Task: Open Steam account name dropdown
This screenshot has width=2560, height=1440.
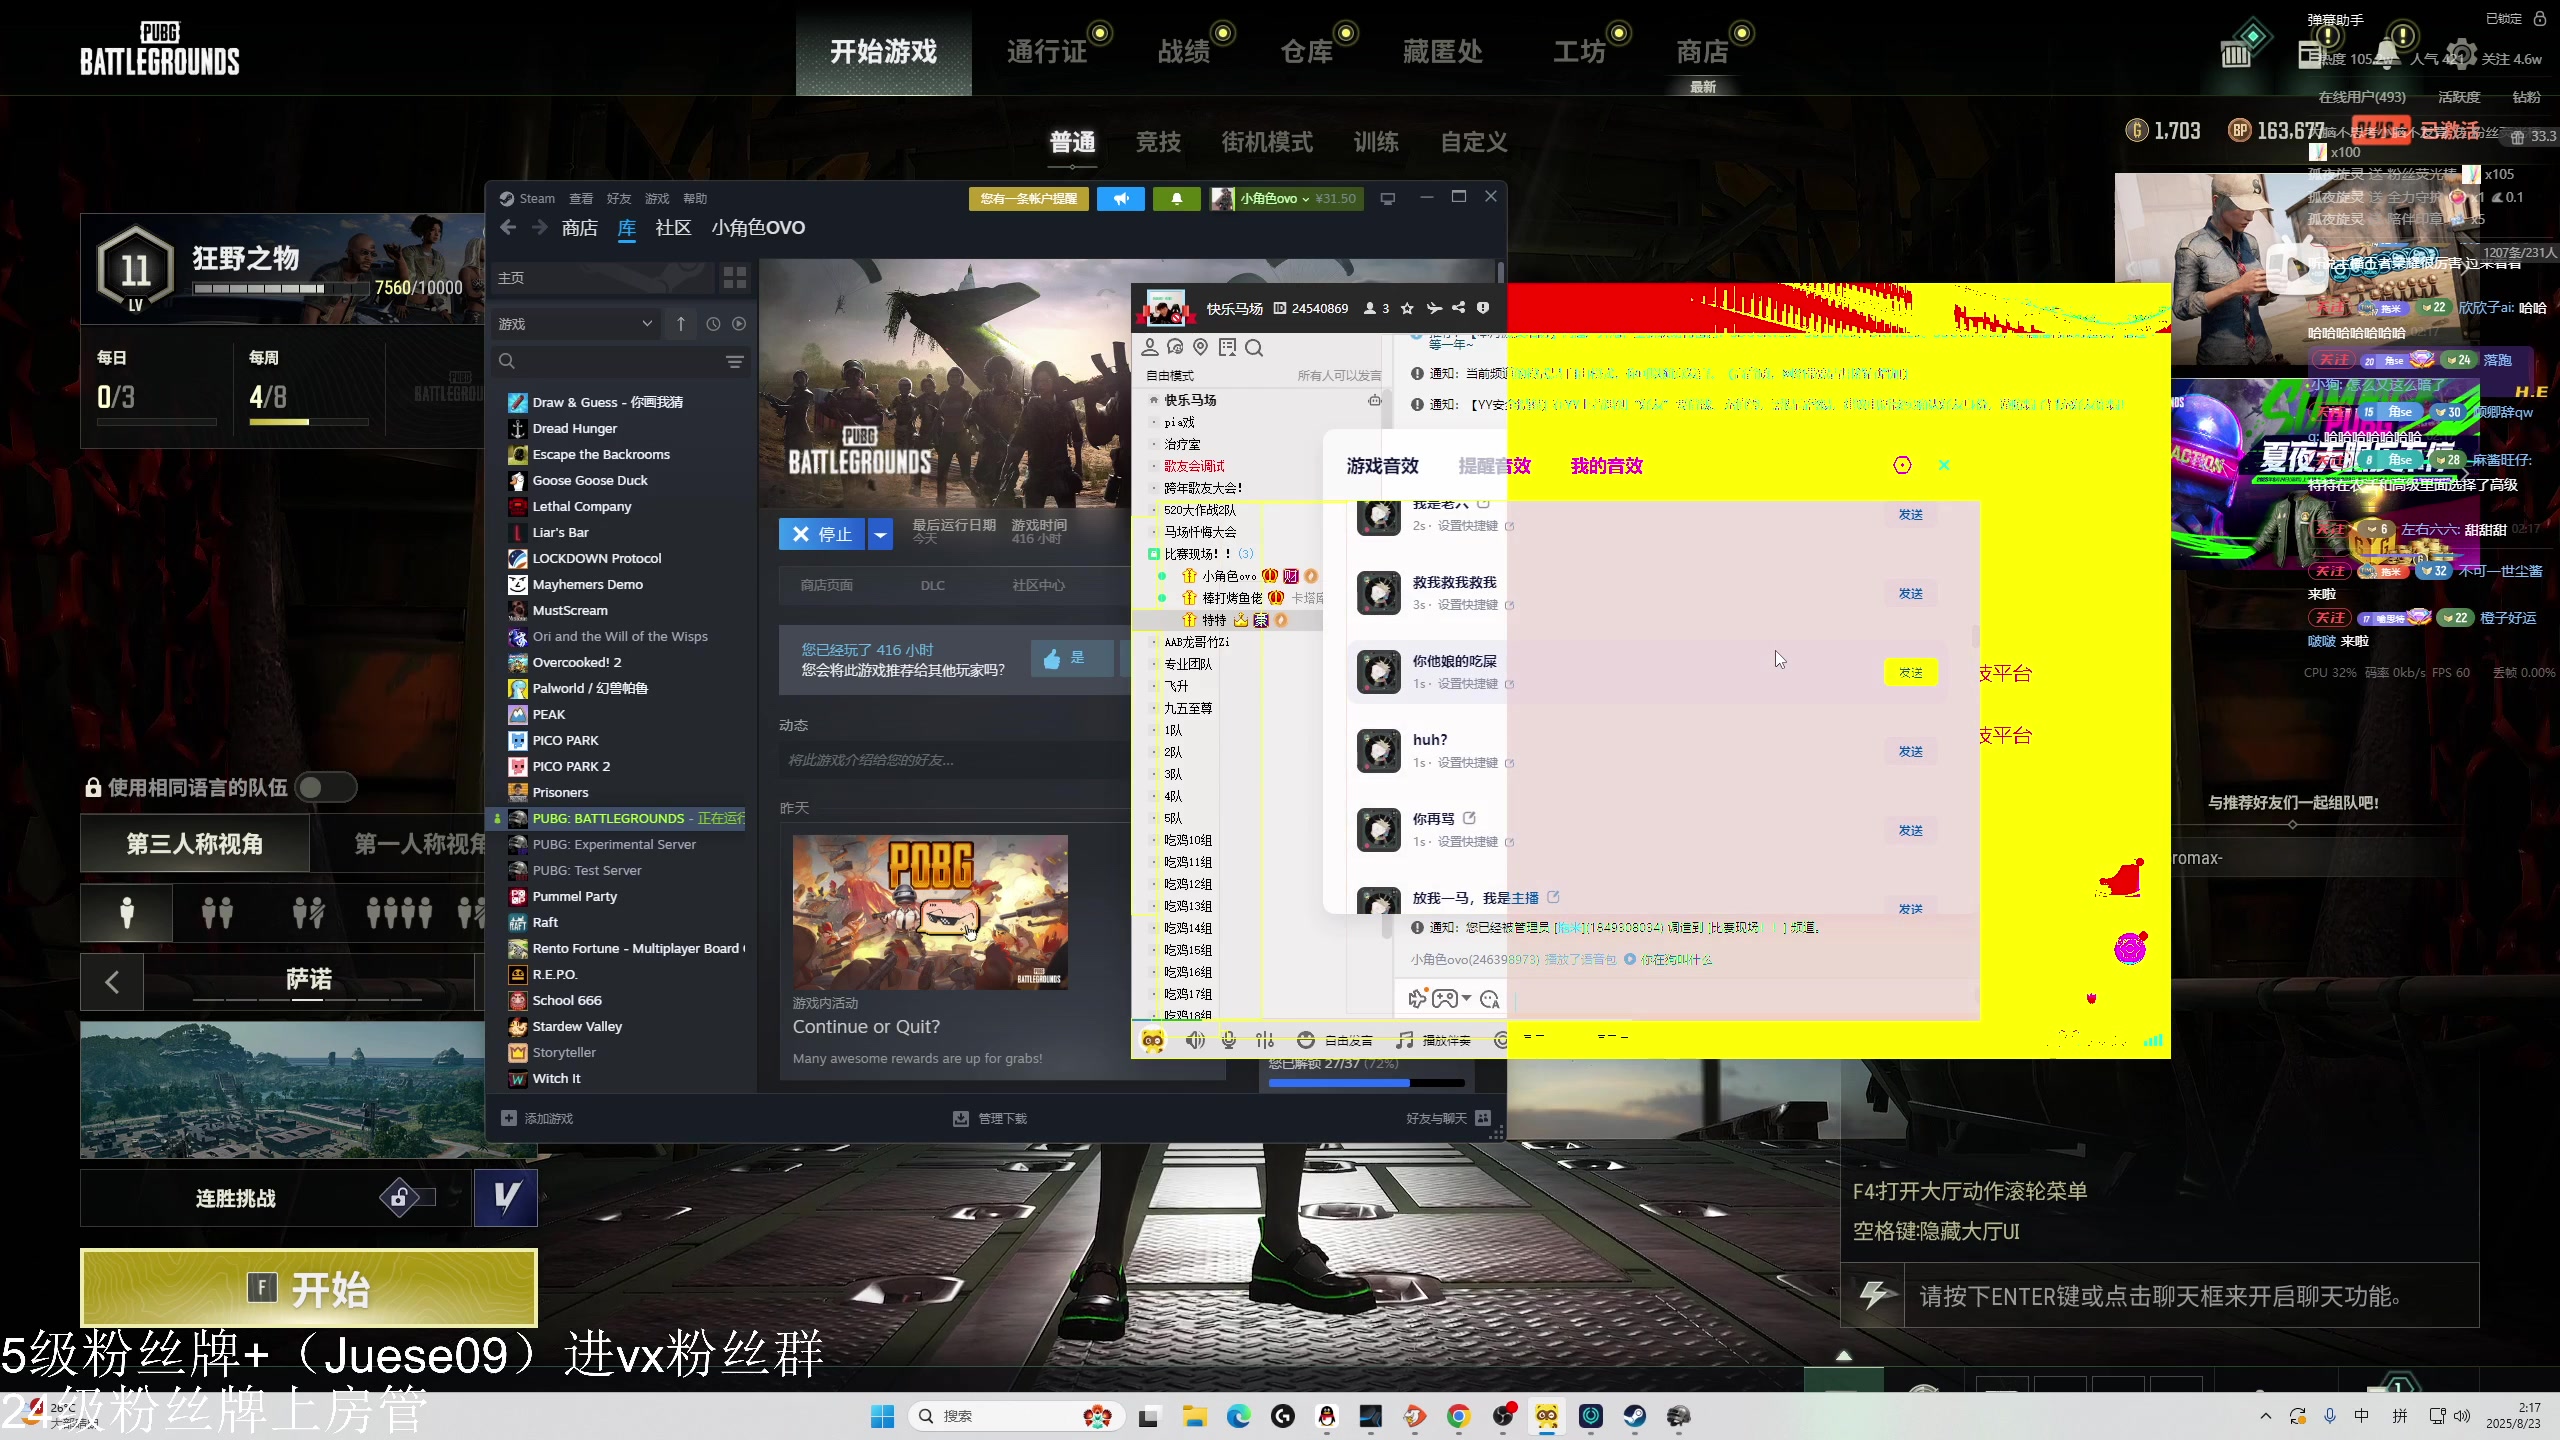Action: [1285, 198]
